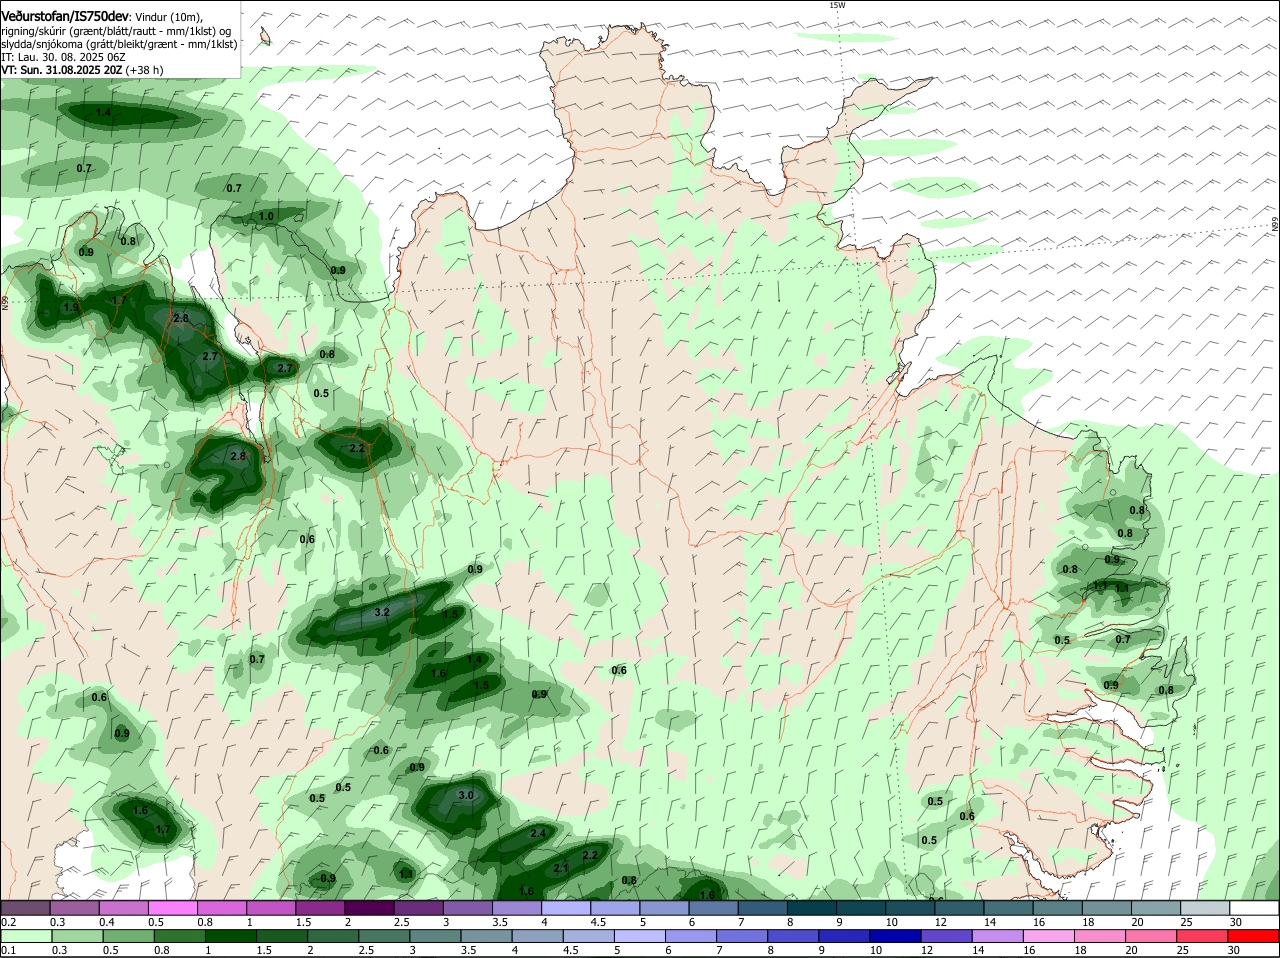Click the 3.0 precipitation value on the map

465,795
